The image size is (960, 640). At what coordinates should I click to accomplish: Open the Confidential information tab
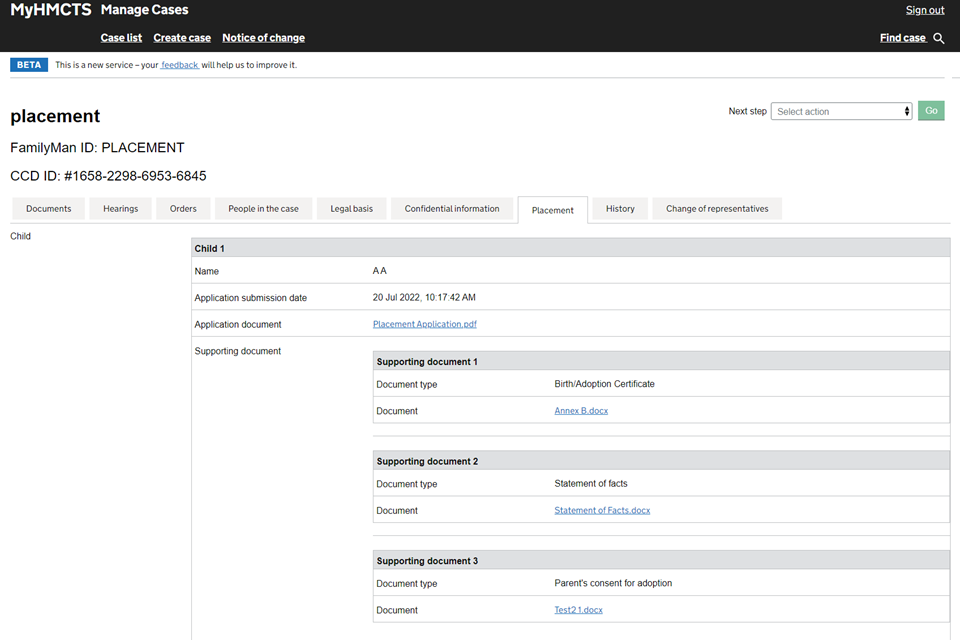(x=452, y=209)
